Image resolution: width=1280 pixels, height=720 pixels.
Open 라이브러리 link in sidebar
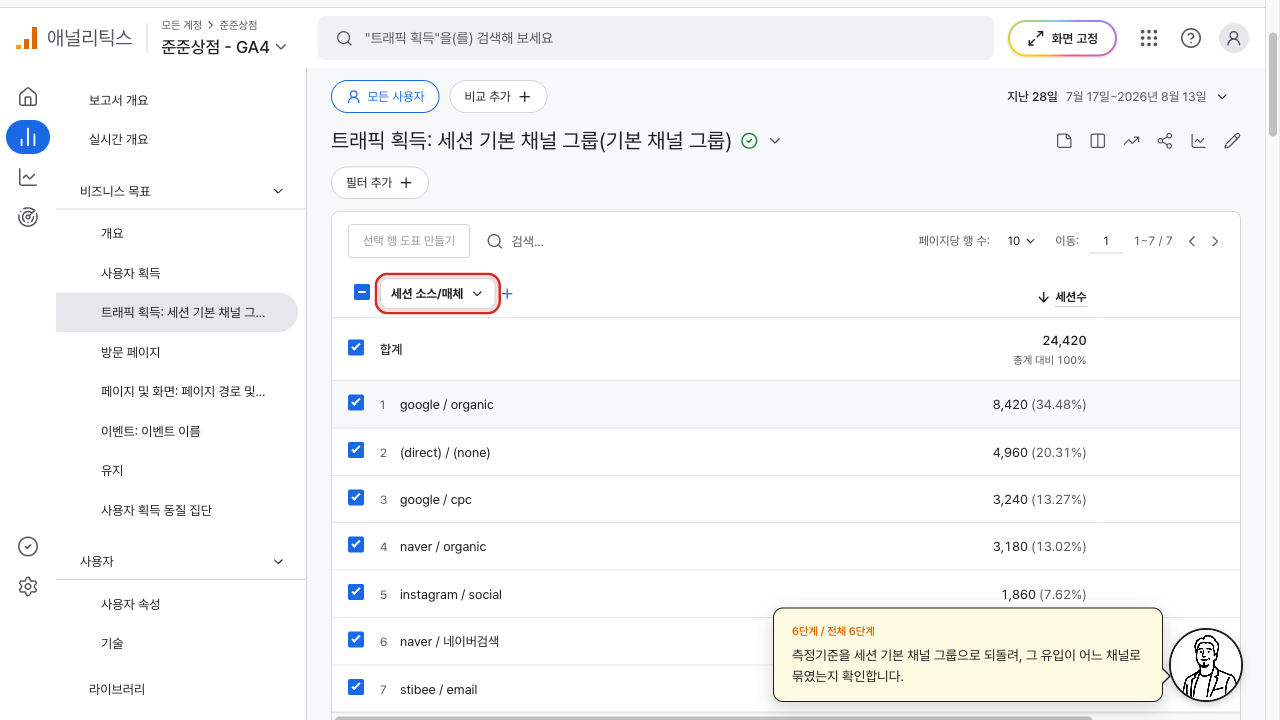coord(117,689)
